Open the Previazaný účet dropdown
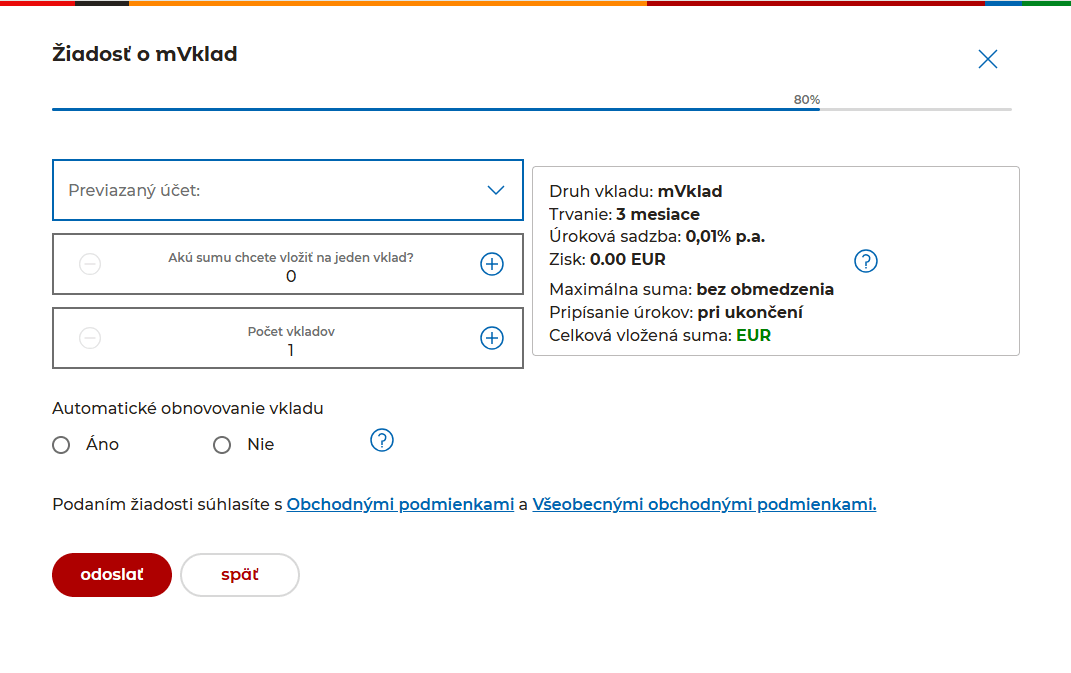Viewport: 1071px width, 673px height. point(270,190)
